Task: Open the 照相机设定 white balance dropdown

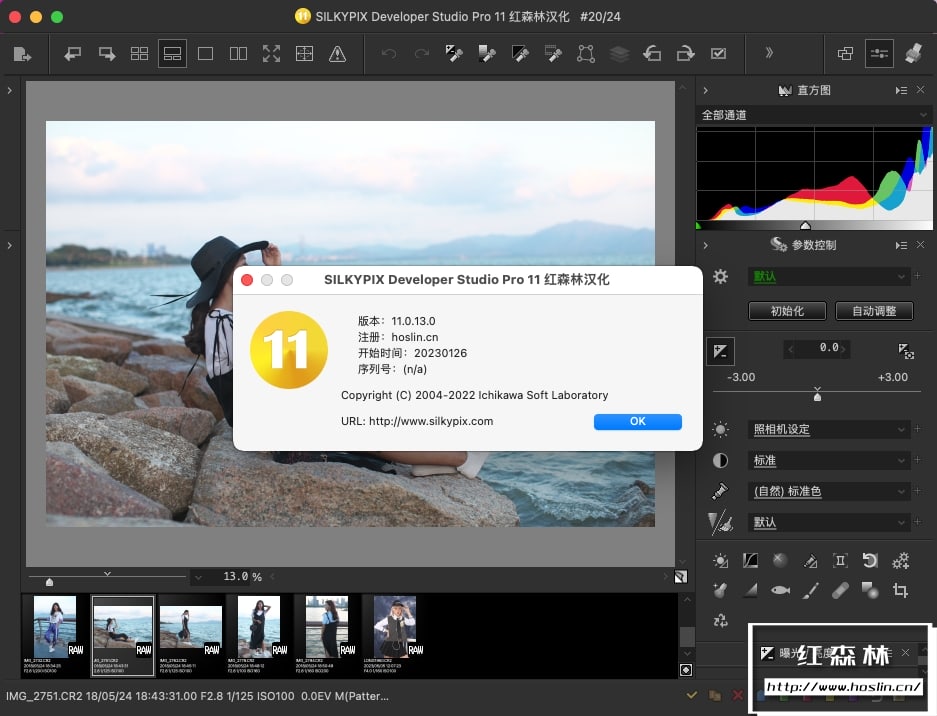Action: [829, 429]
